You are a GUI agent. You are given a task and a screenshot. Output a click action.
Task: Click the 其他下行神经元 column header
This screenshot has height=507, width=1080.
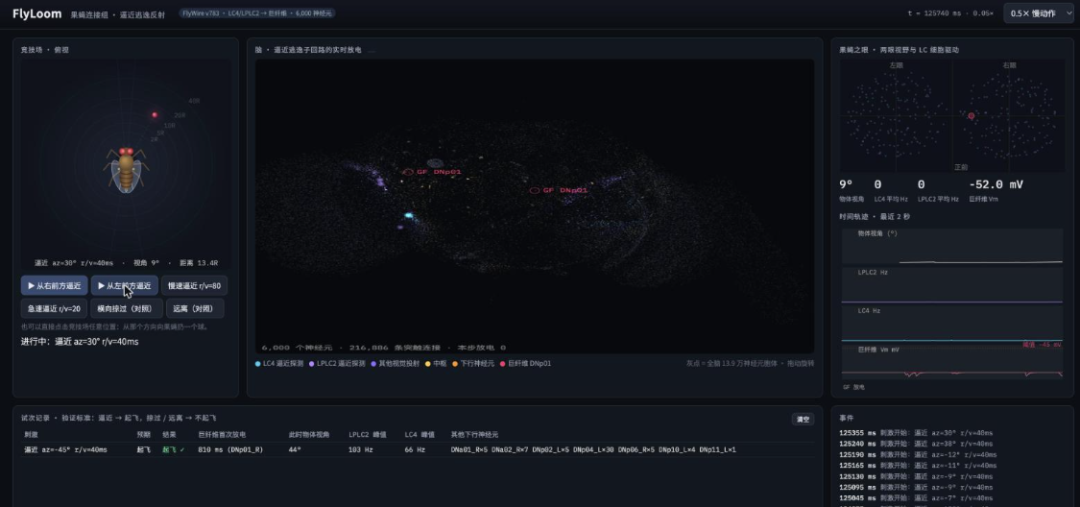pyautogui.click(x=475, y=435)
